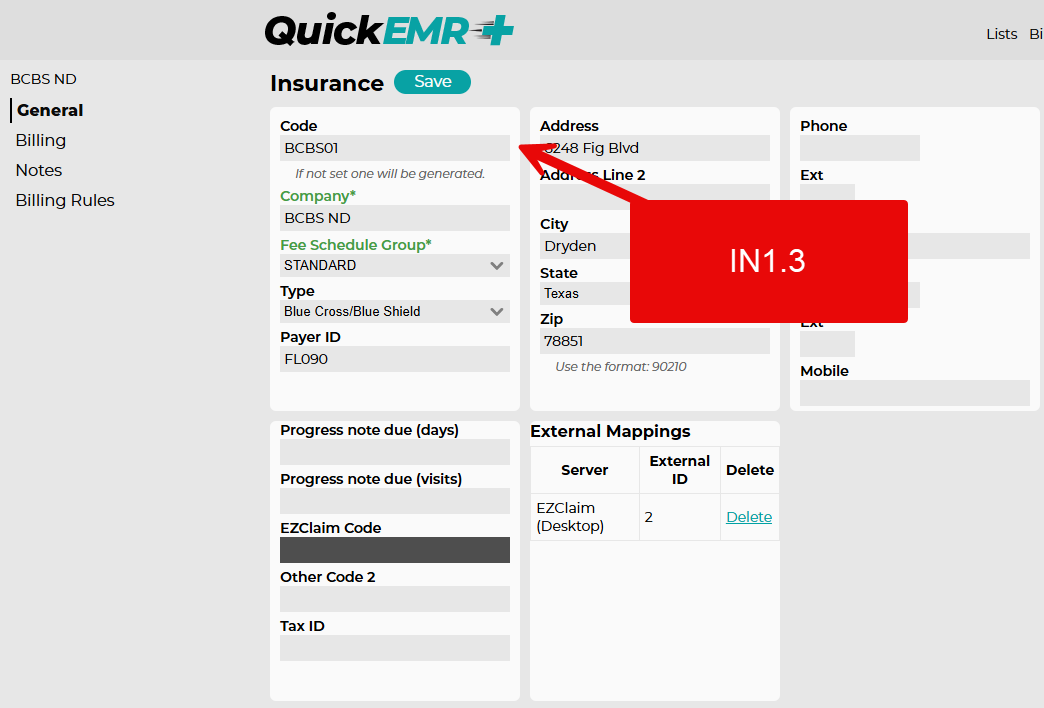Click the Payer ID field FL090
The height and width of the screenshot is (708, 1044).
(395, 359)
